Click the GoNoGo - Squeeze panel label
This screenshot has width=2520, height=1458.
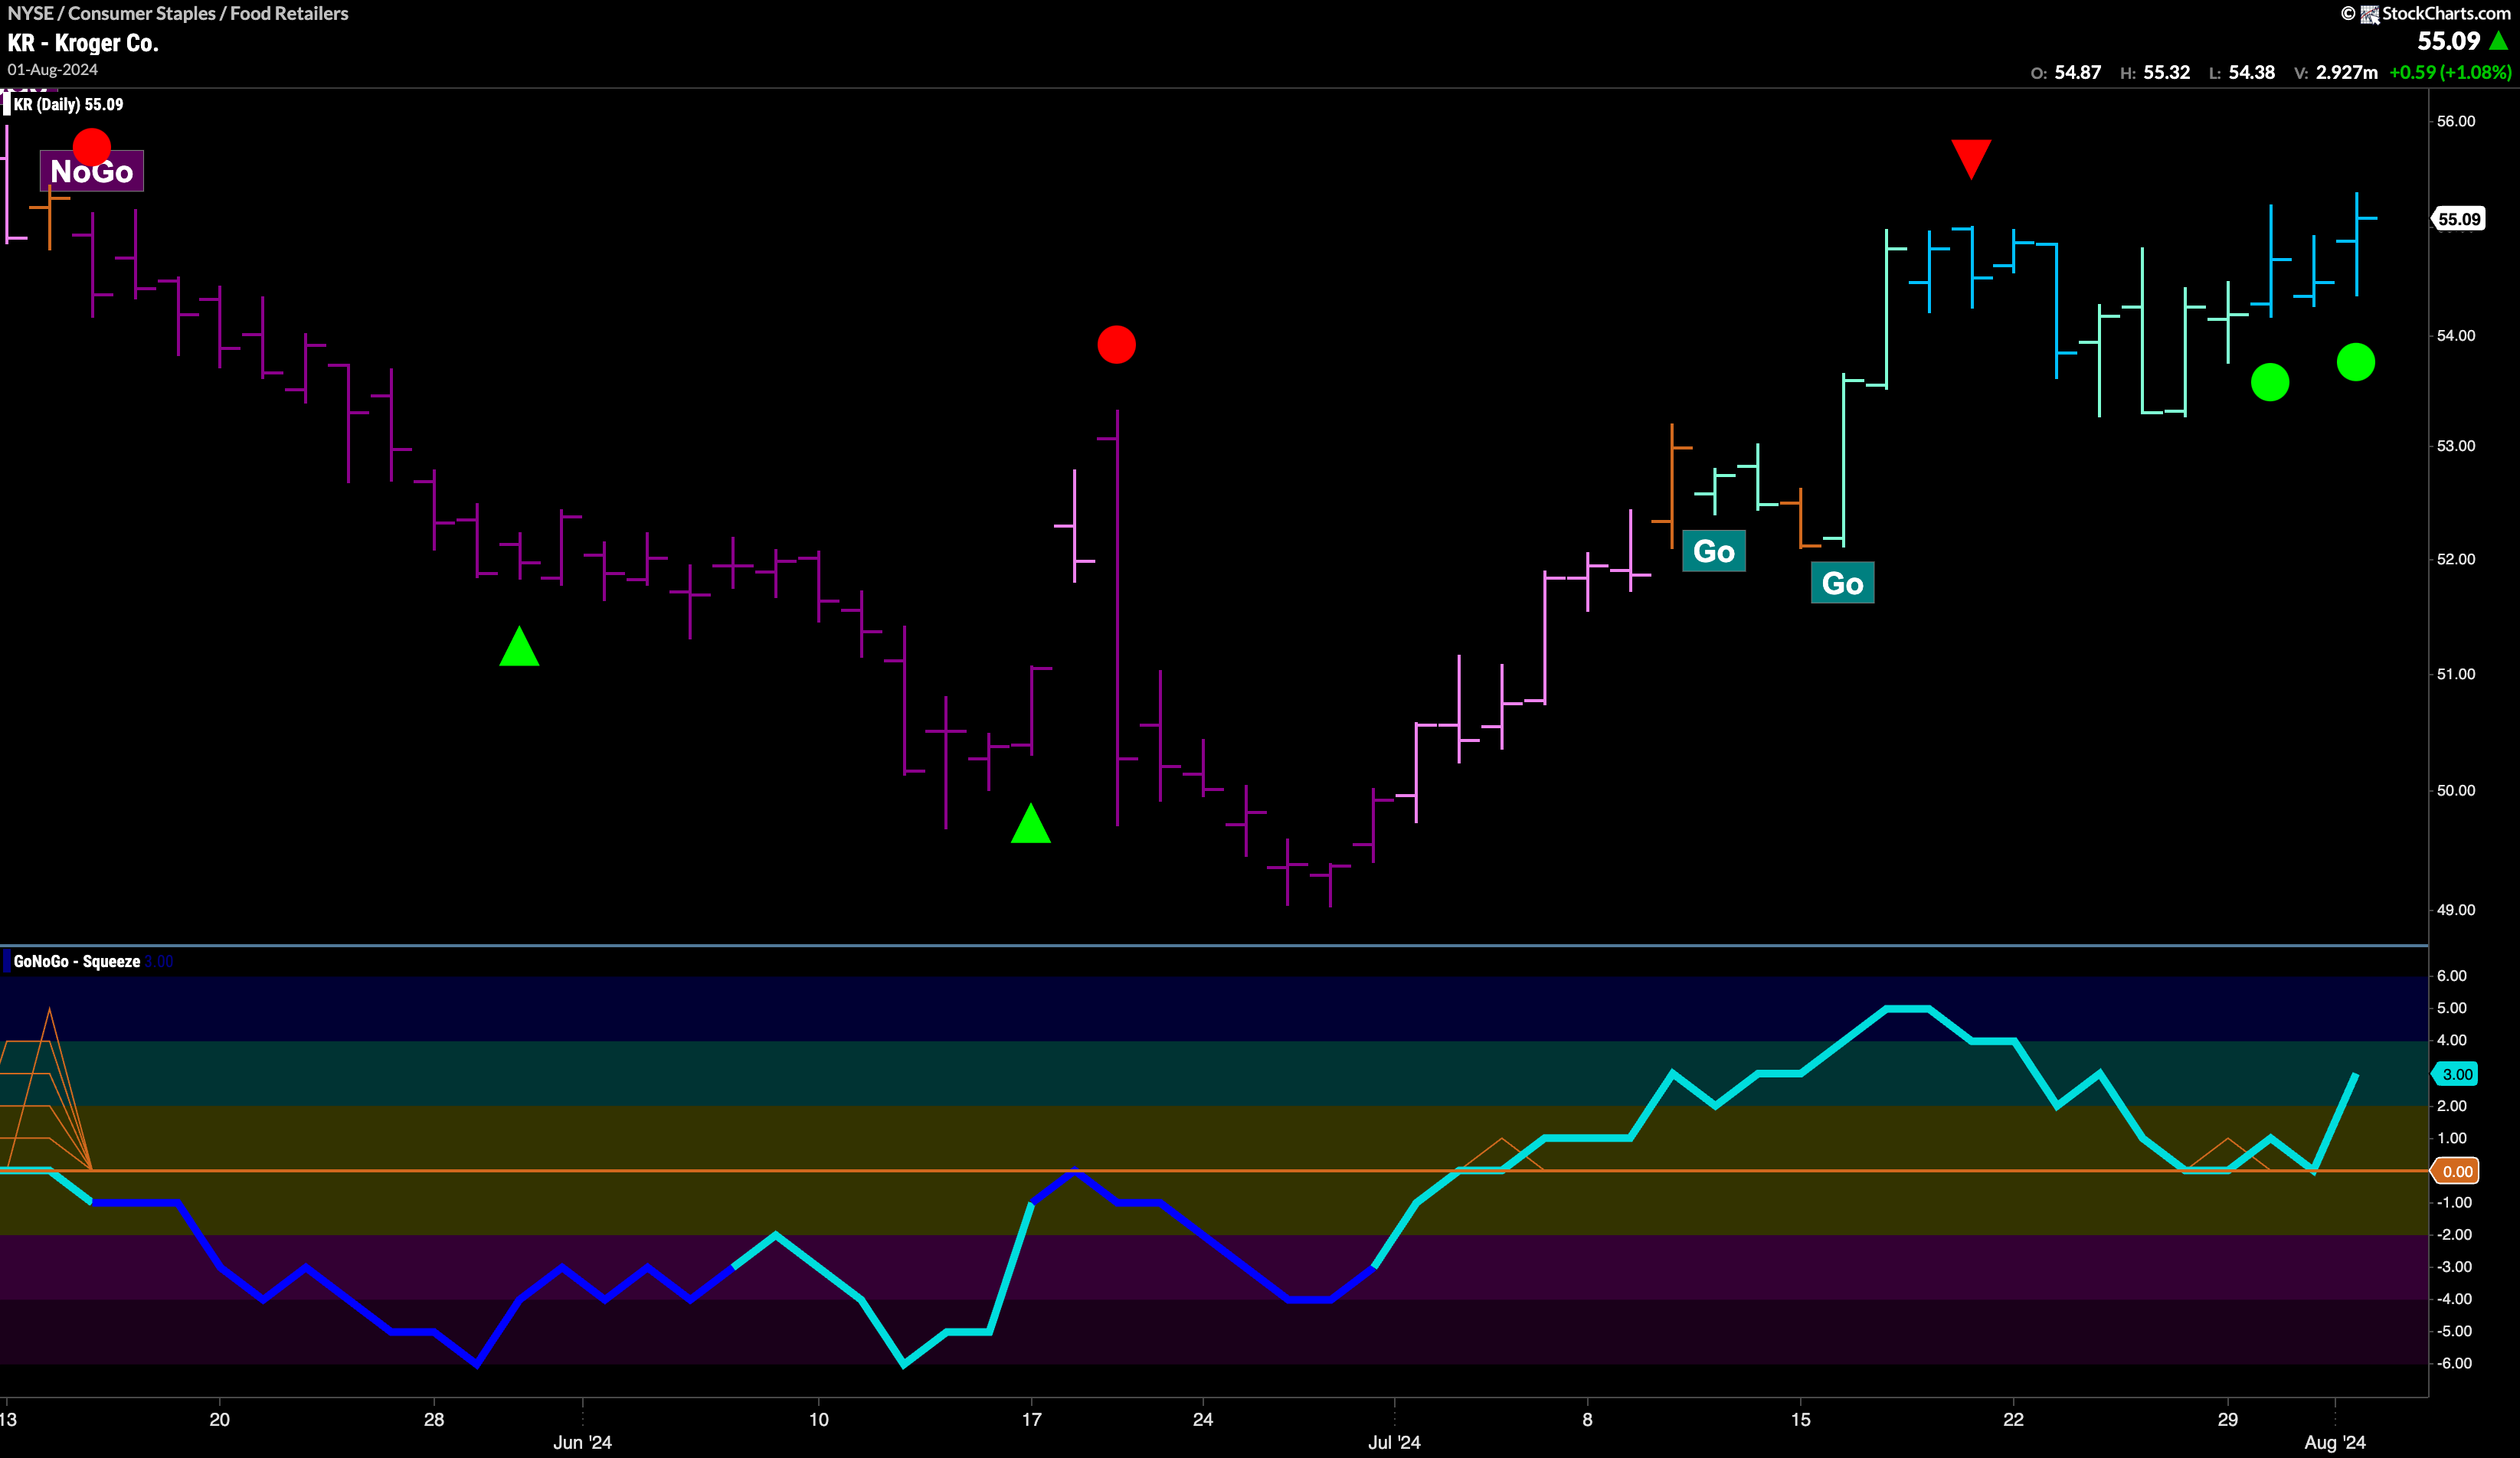point(77,961)
